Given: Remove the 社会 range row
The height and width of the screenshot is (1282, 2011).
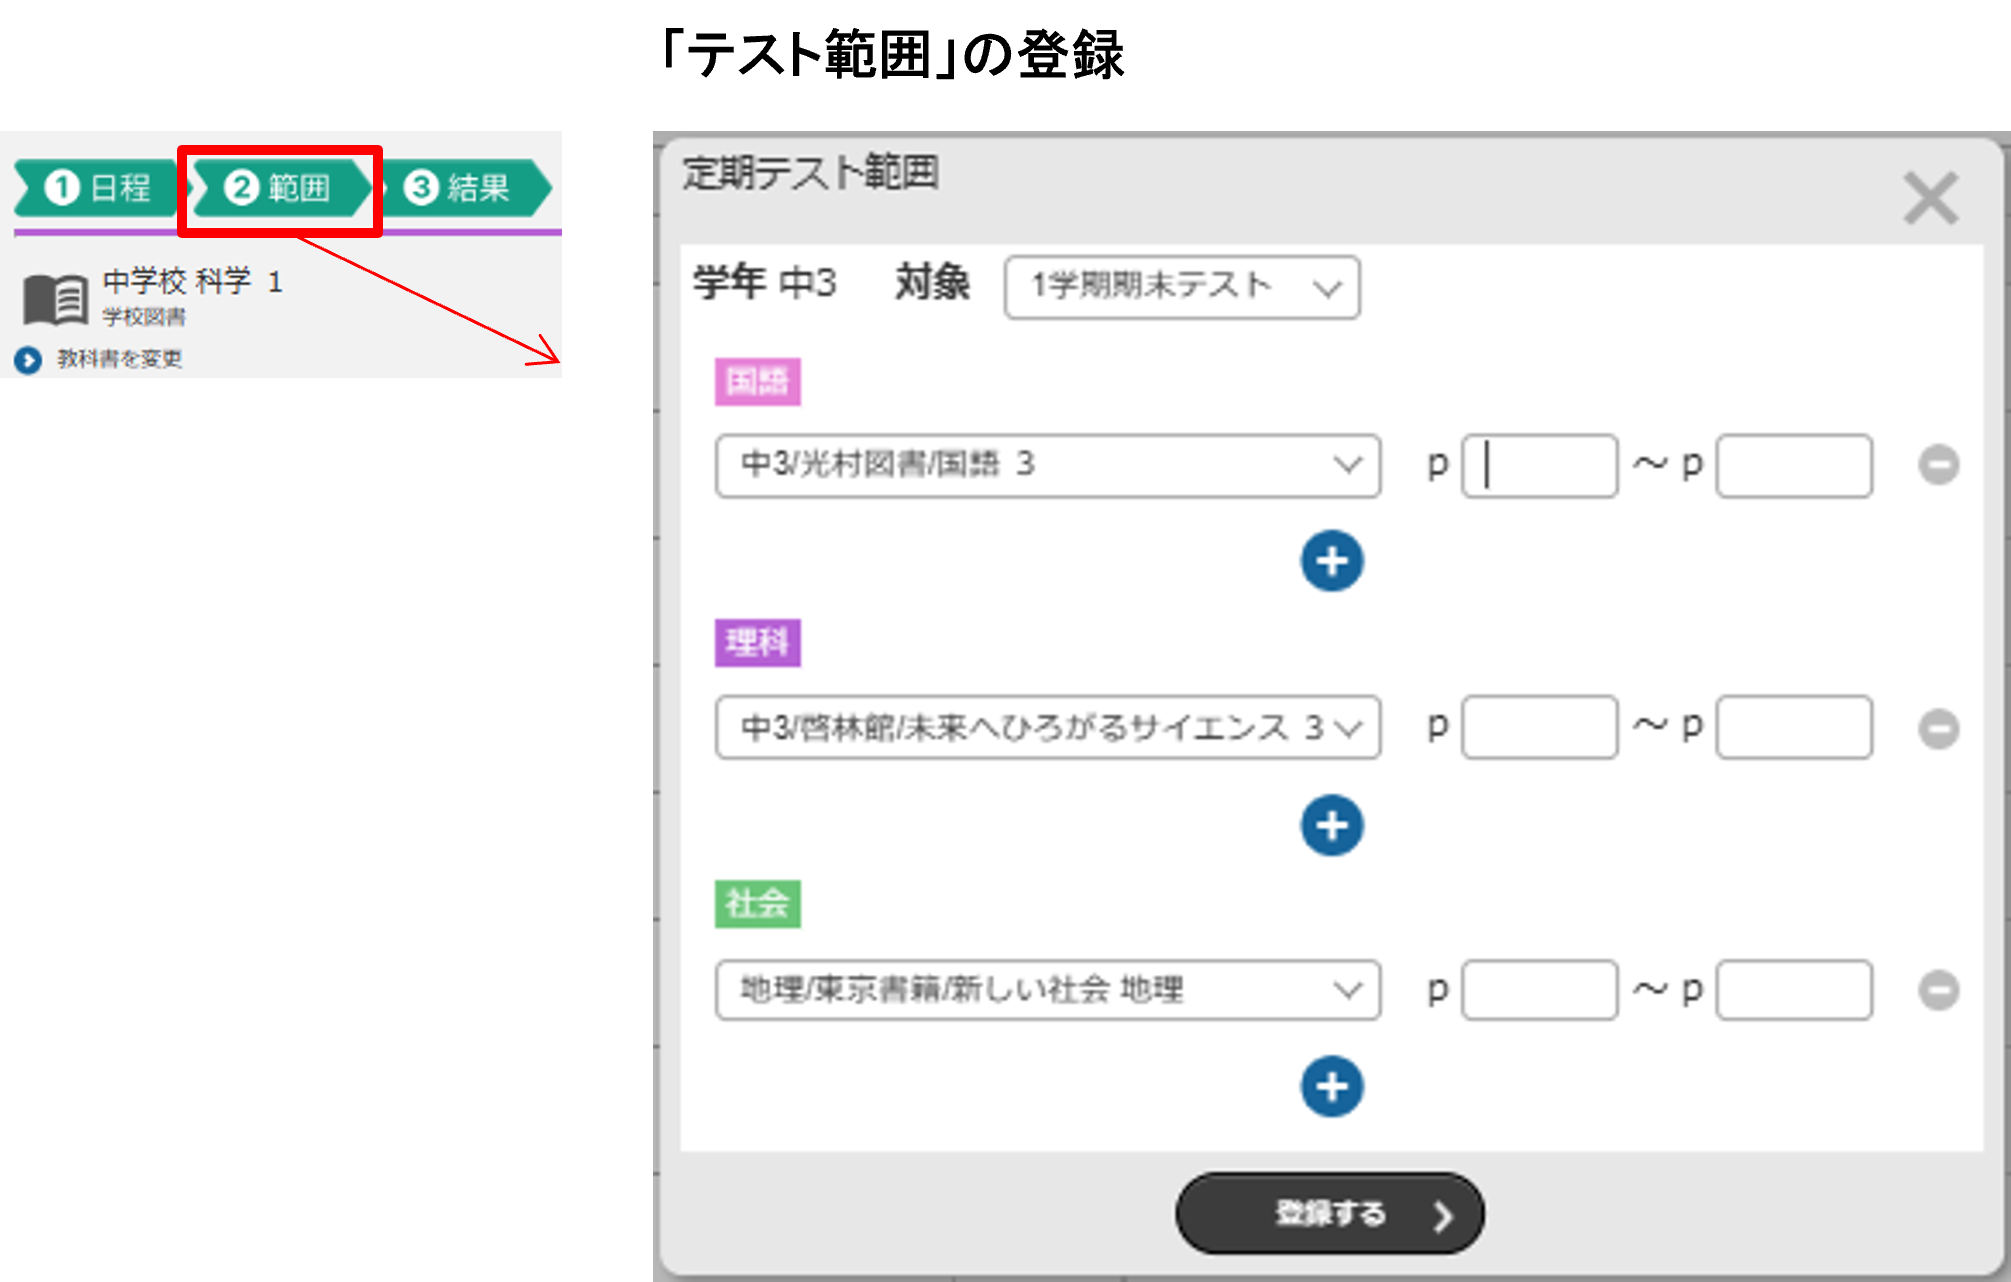Looking at the screenshot, I should click(1938, 991).
